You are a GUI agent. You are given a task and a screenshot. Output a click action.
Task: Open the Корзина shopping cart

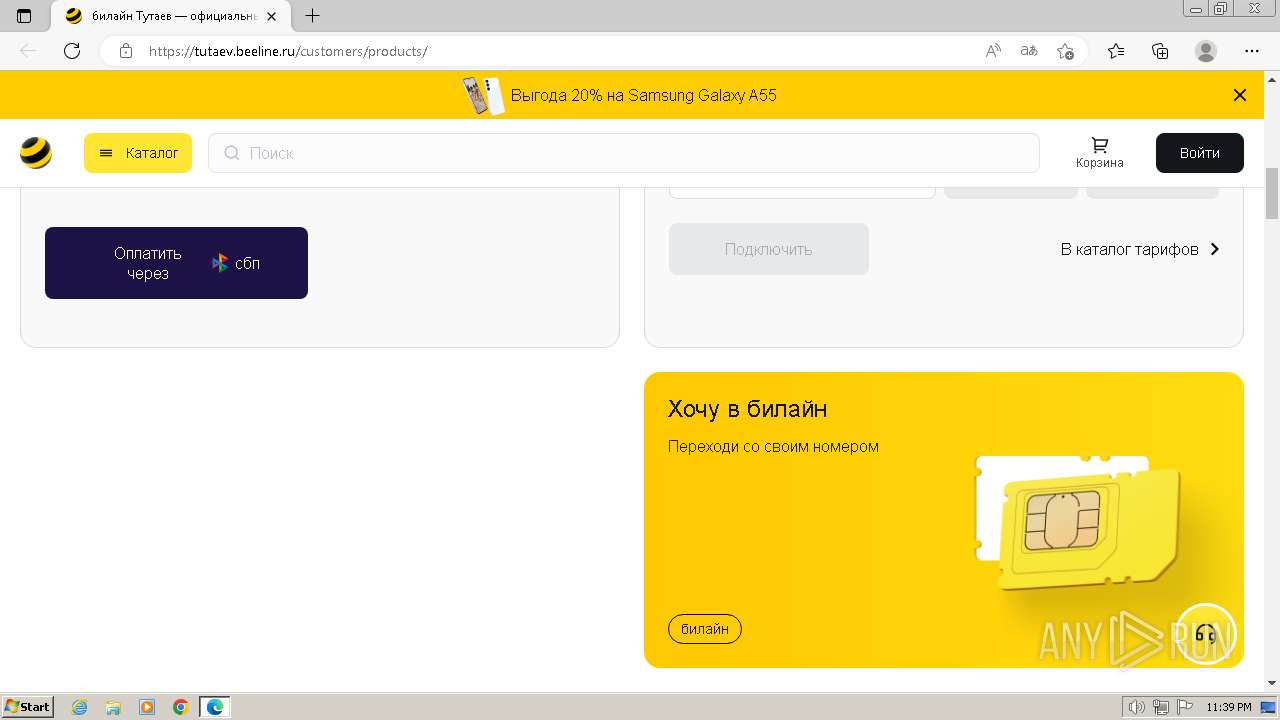(x=1100, y=153)
